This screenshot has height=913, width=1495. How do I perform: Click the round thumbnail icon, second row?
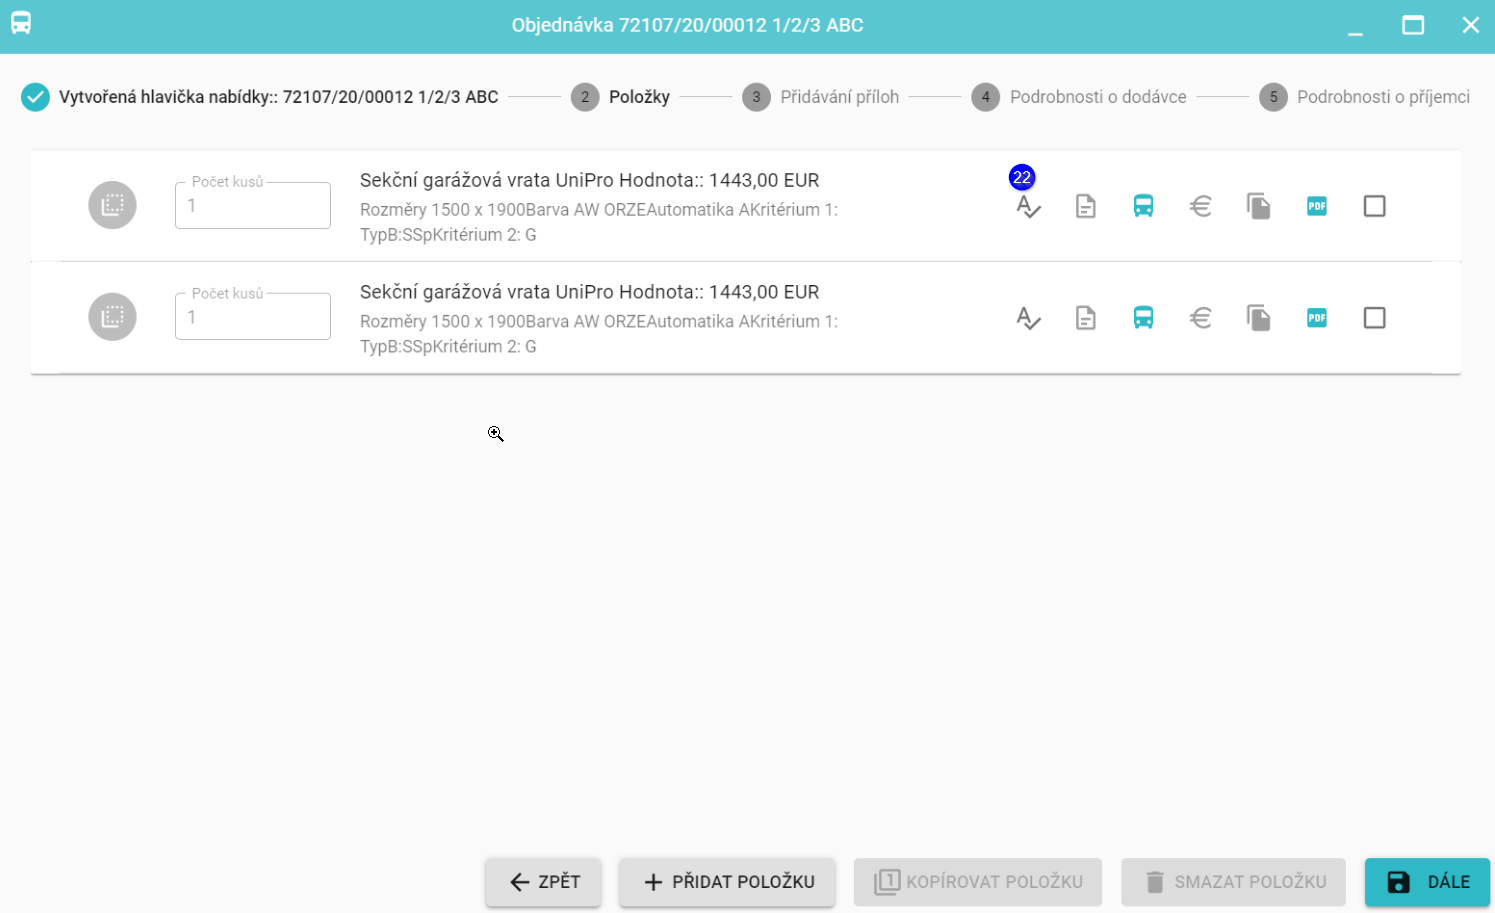pyautogui.click(x=112, y=317)
